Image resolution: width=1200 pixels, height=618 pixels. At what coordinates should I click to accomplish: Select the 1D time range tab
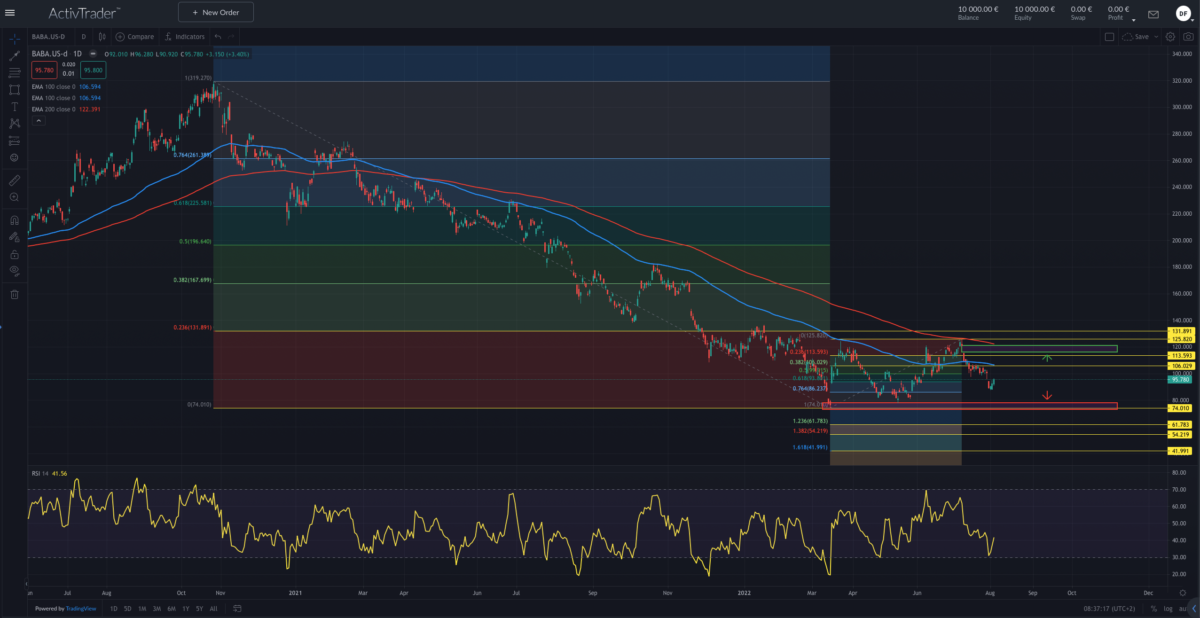tap(114, 608)
